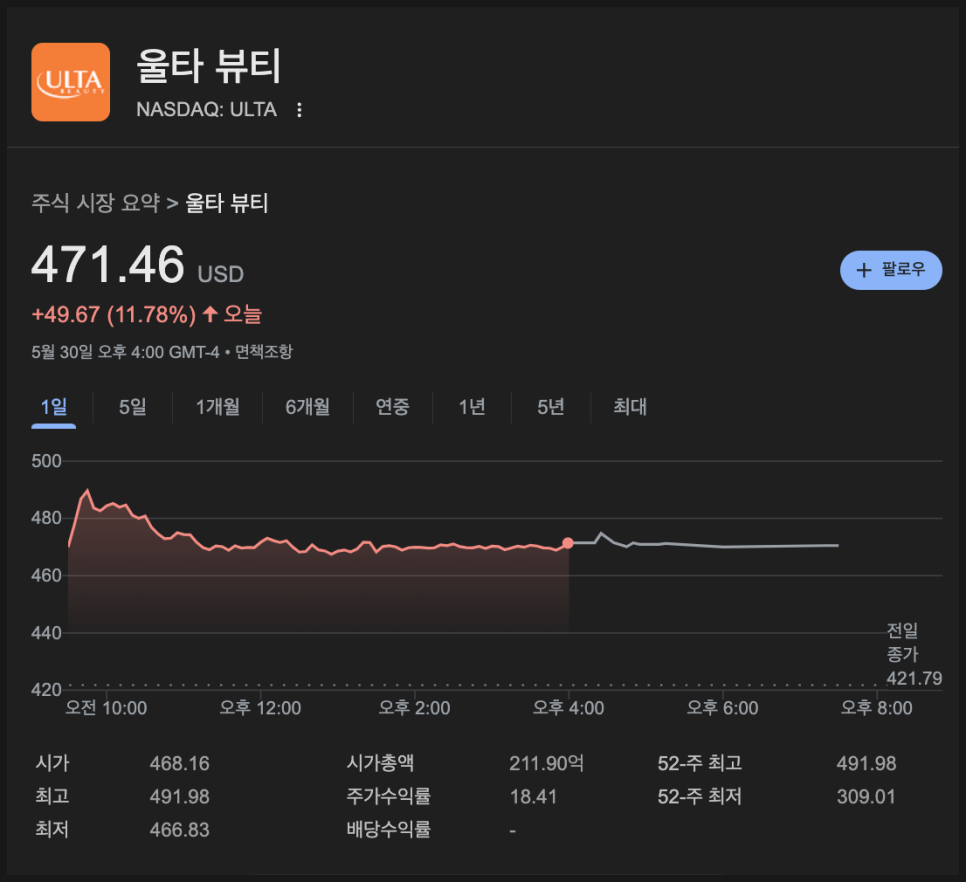Click the 배당수익률 label
Viewport: 966px width, 882px height.
(388, 830)
